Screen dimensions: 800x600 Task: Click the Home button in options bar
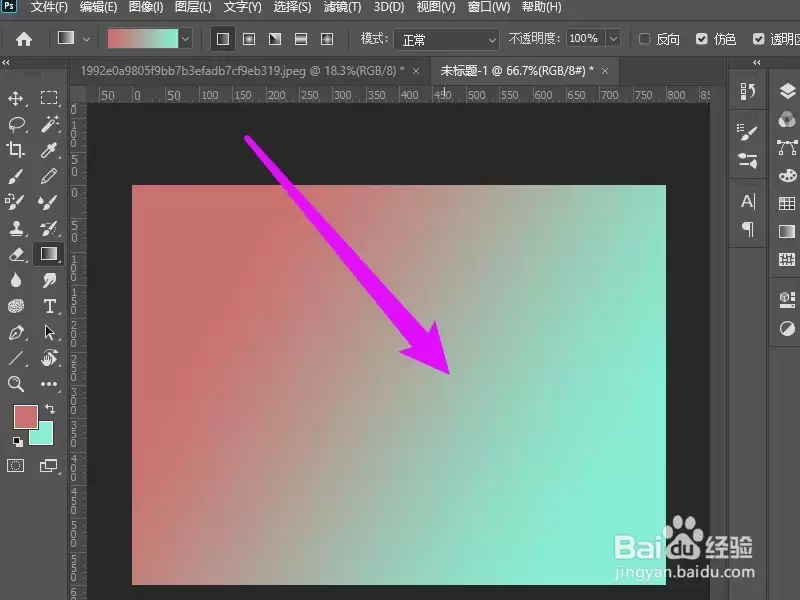[23, 39]
